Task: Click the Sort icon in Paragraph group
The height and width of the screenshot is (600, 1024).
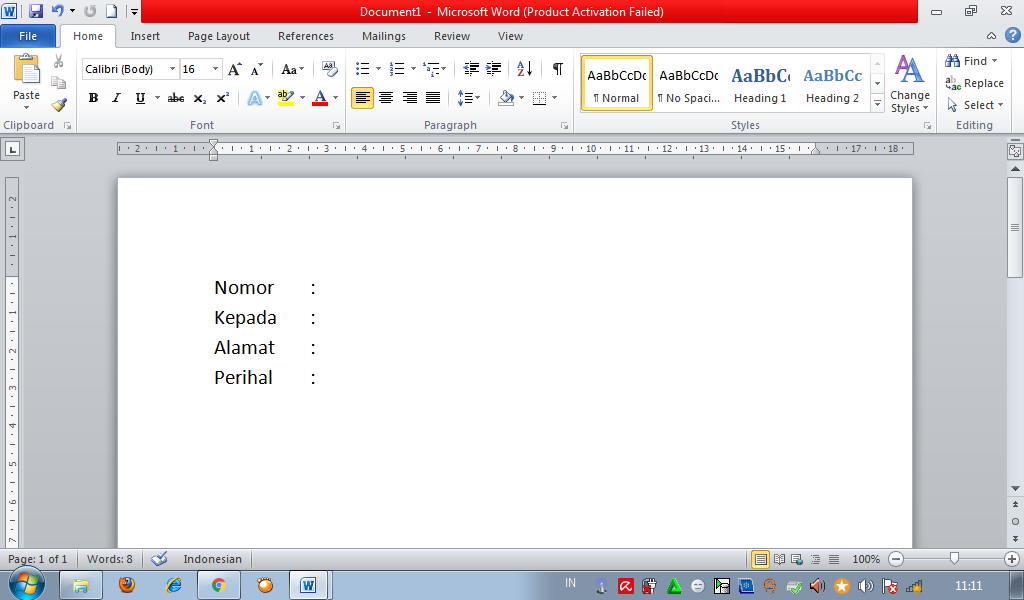Action: [x=524, y=68]
